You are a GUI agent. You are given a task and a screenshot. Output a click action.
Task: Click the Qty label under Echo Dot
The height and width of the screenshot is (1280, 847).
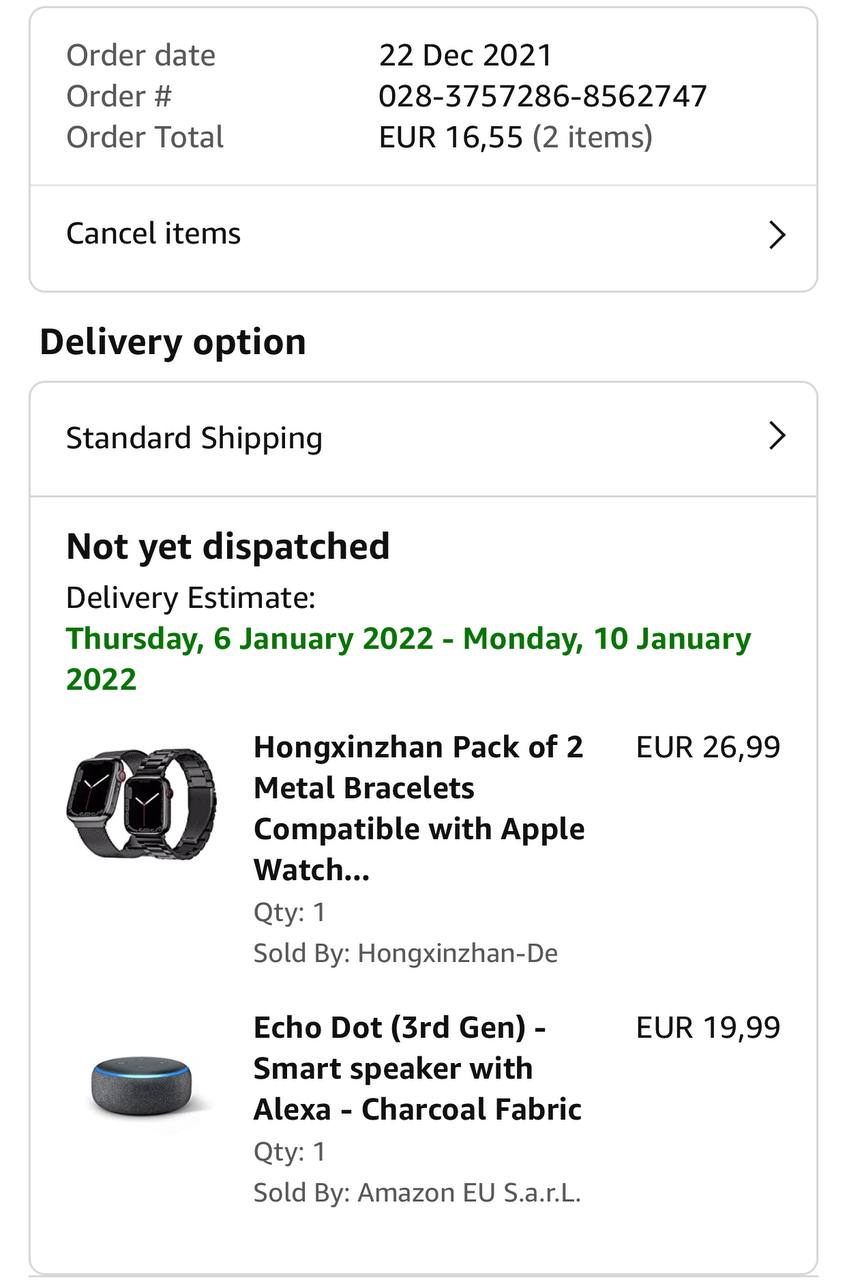click(289, 1152)
